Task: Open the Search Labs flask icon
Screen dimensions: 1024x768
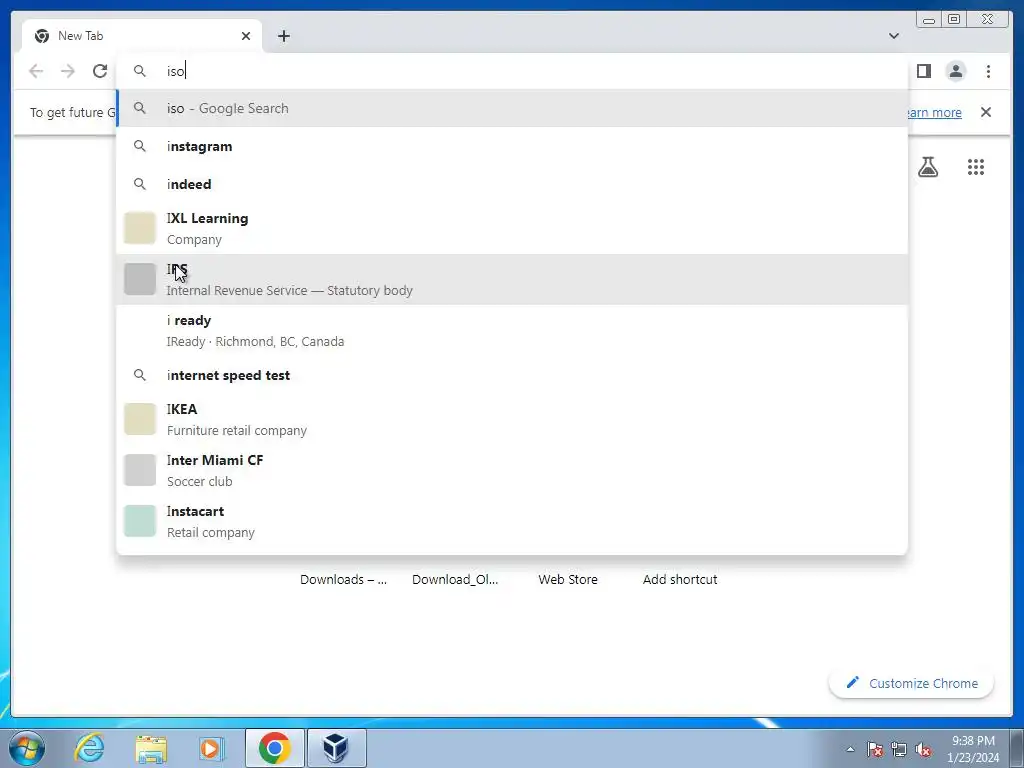Action: (927, 167)
